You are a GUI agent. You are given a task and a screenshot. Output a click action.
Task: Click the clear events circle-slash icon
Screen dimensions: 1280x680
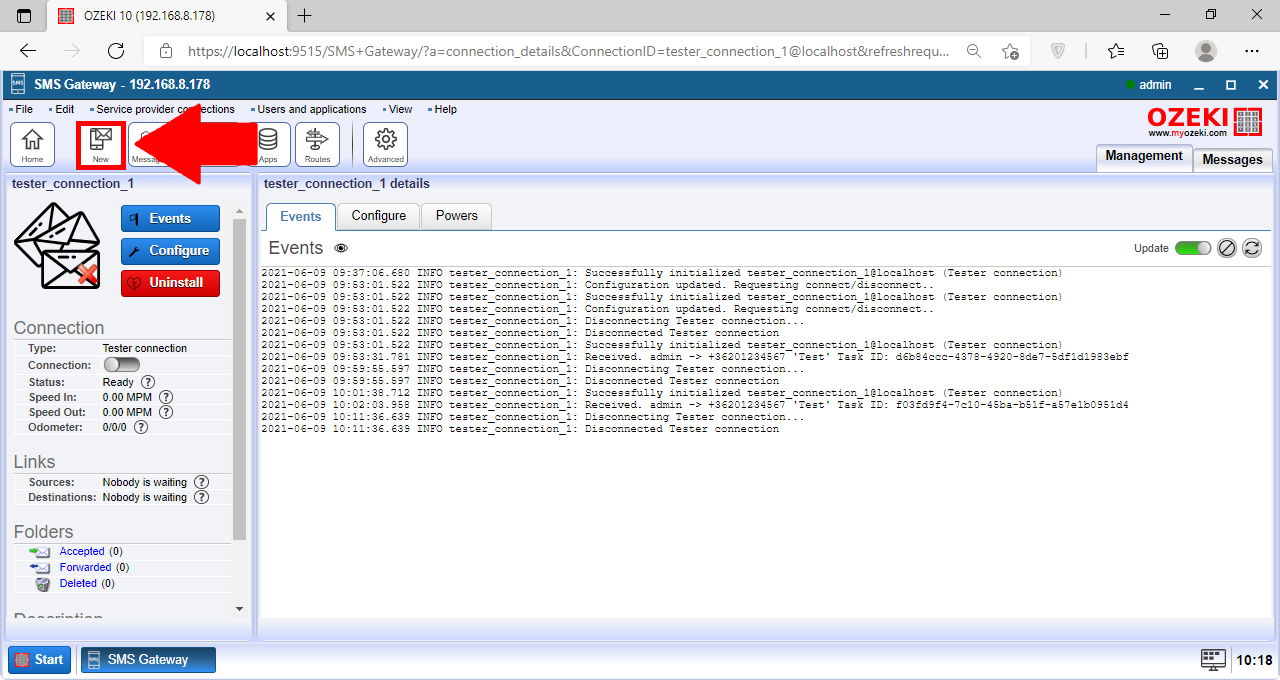pyautogui.click(x=1227, y=248)
